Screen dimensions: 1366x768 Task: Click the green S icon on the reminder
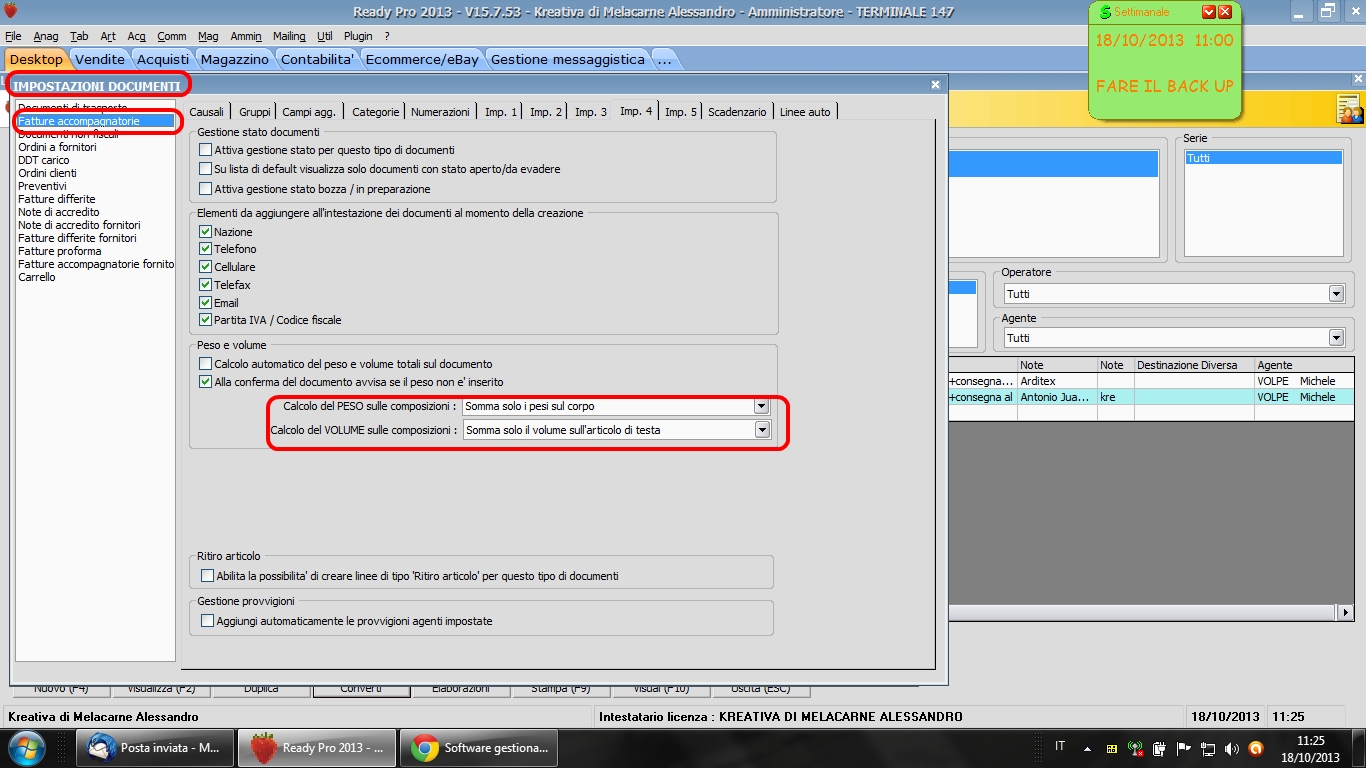pyautogui.click(x=1104, y=12)
